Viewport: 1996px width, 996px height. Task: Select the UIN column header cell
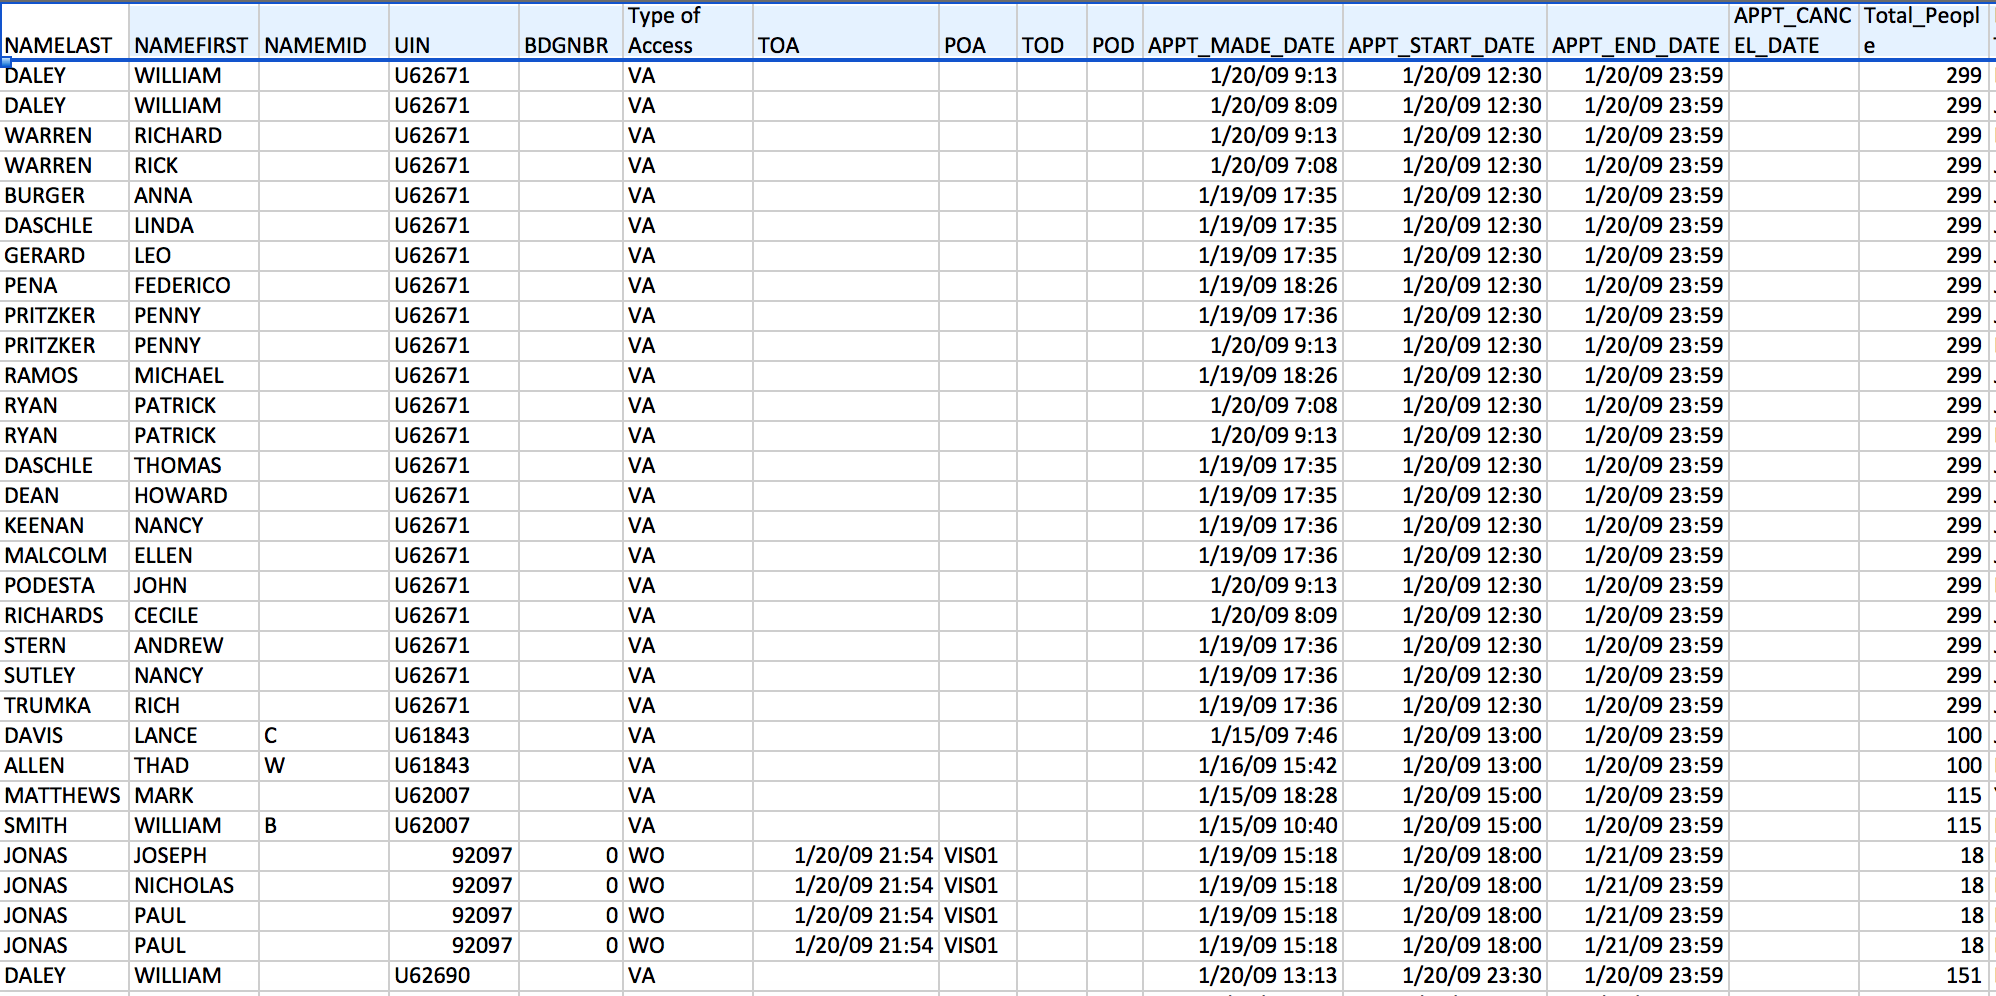(x=454, y=31)
